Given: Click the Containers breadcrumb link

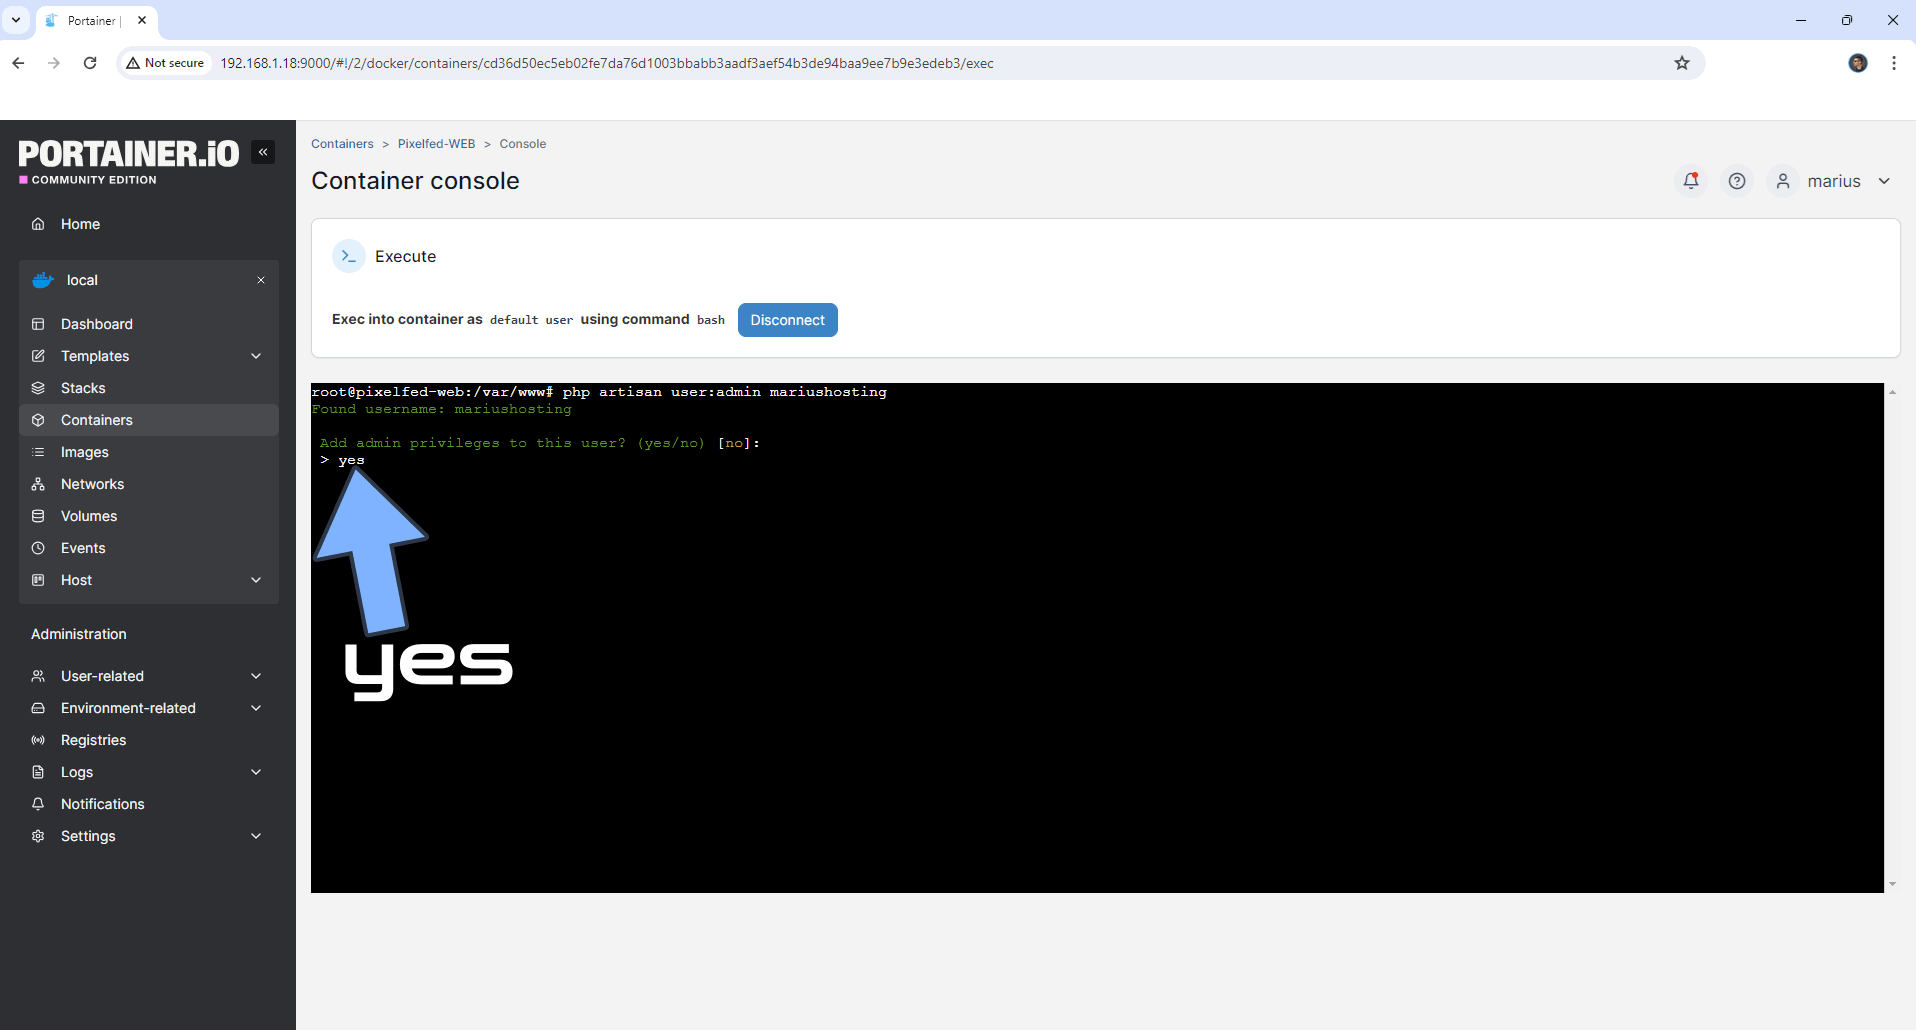Looking at the screenshot, I should click(x=342, y=144).
